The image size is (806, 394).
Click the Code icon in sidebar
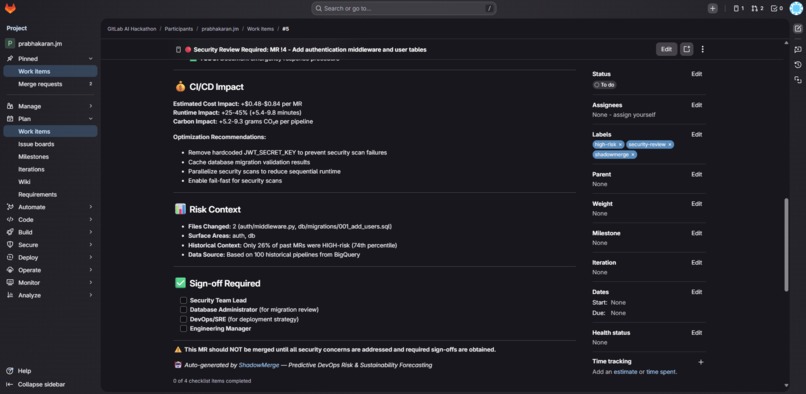coord(10,220)
